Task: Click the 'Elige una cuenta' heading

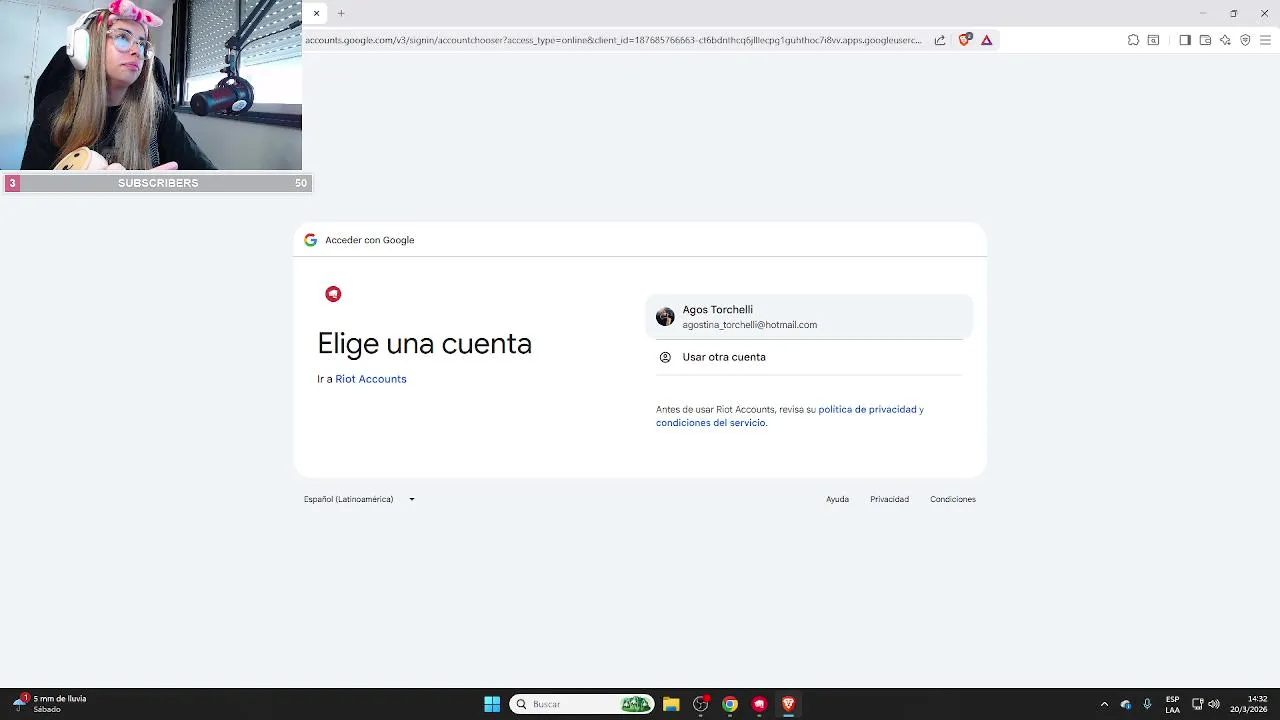Action: click(424, 343)
